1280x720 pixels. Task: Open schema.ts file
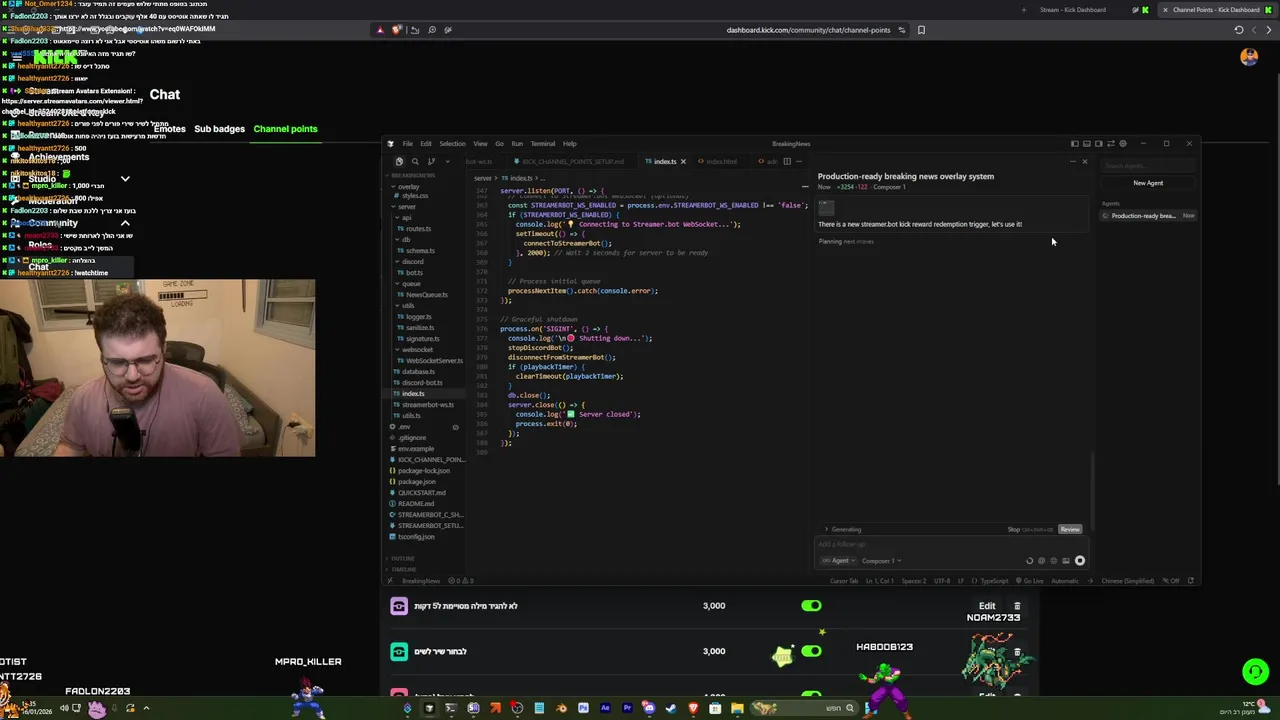point(420,251)
